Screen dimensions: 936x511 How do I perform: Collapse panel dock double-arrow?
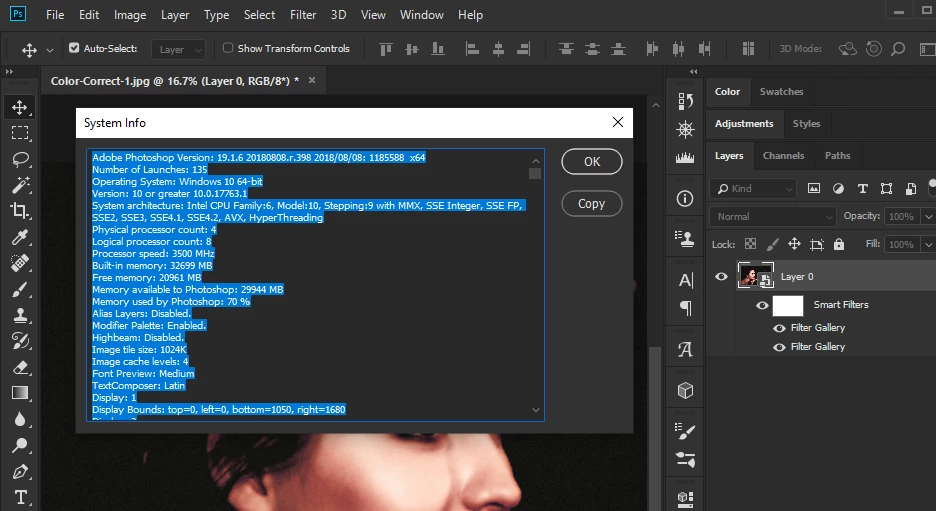tap(694, 72)
